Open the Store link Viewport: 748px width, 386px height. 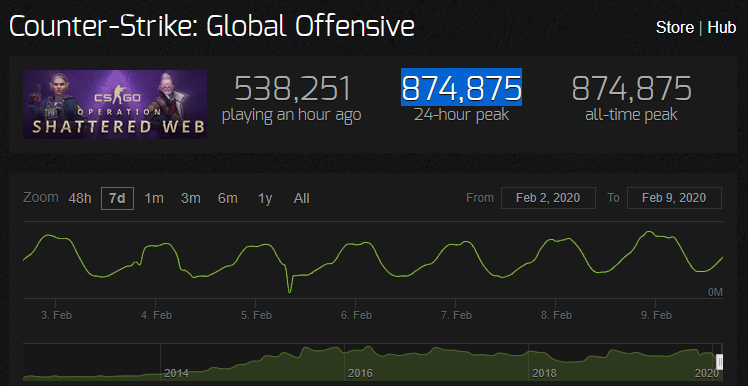pos(675,27)
